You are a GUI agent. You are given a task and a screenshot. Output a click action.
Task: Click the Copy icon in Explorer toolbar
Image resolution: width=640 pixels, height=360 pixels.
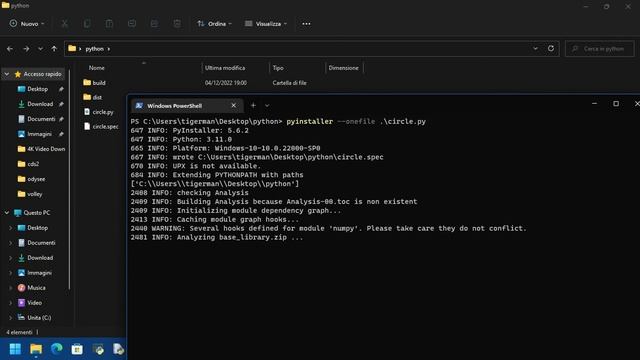(87, 24)
